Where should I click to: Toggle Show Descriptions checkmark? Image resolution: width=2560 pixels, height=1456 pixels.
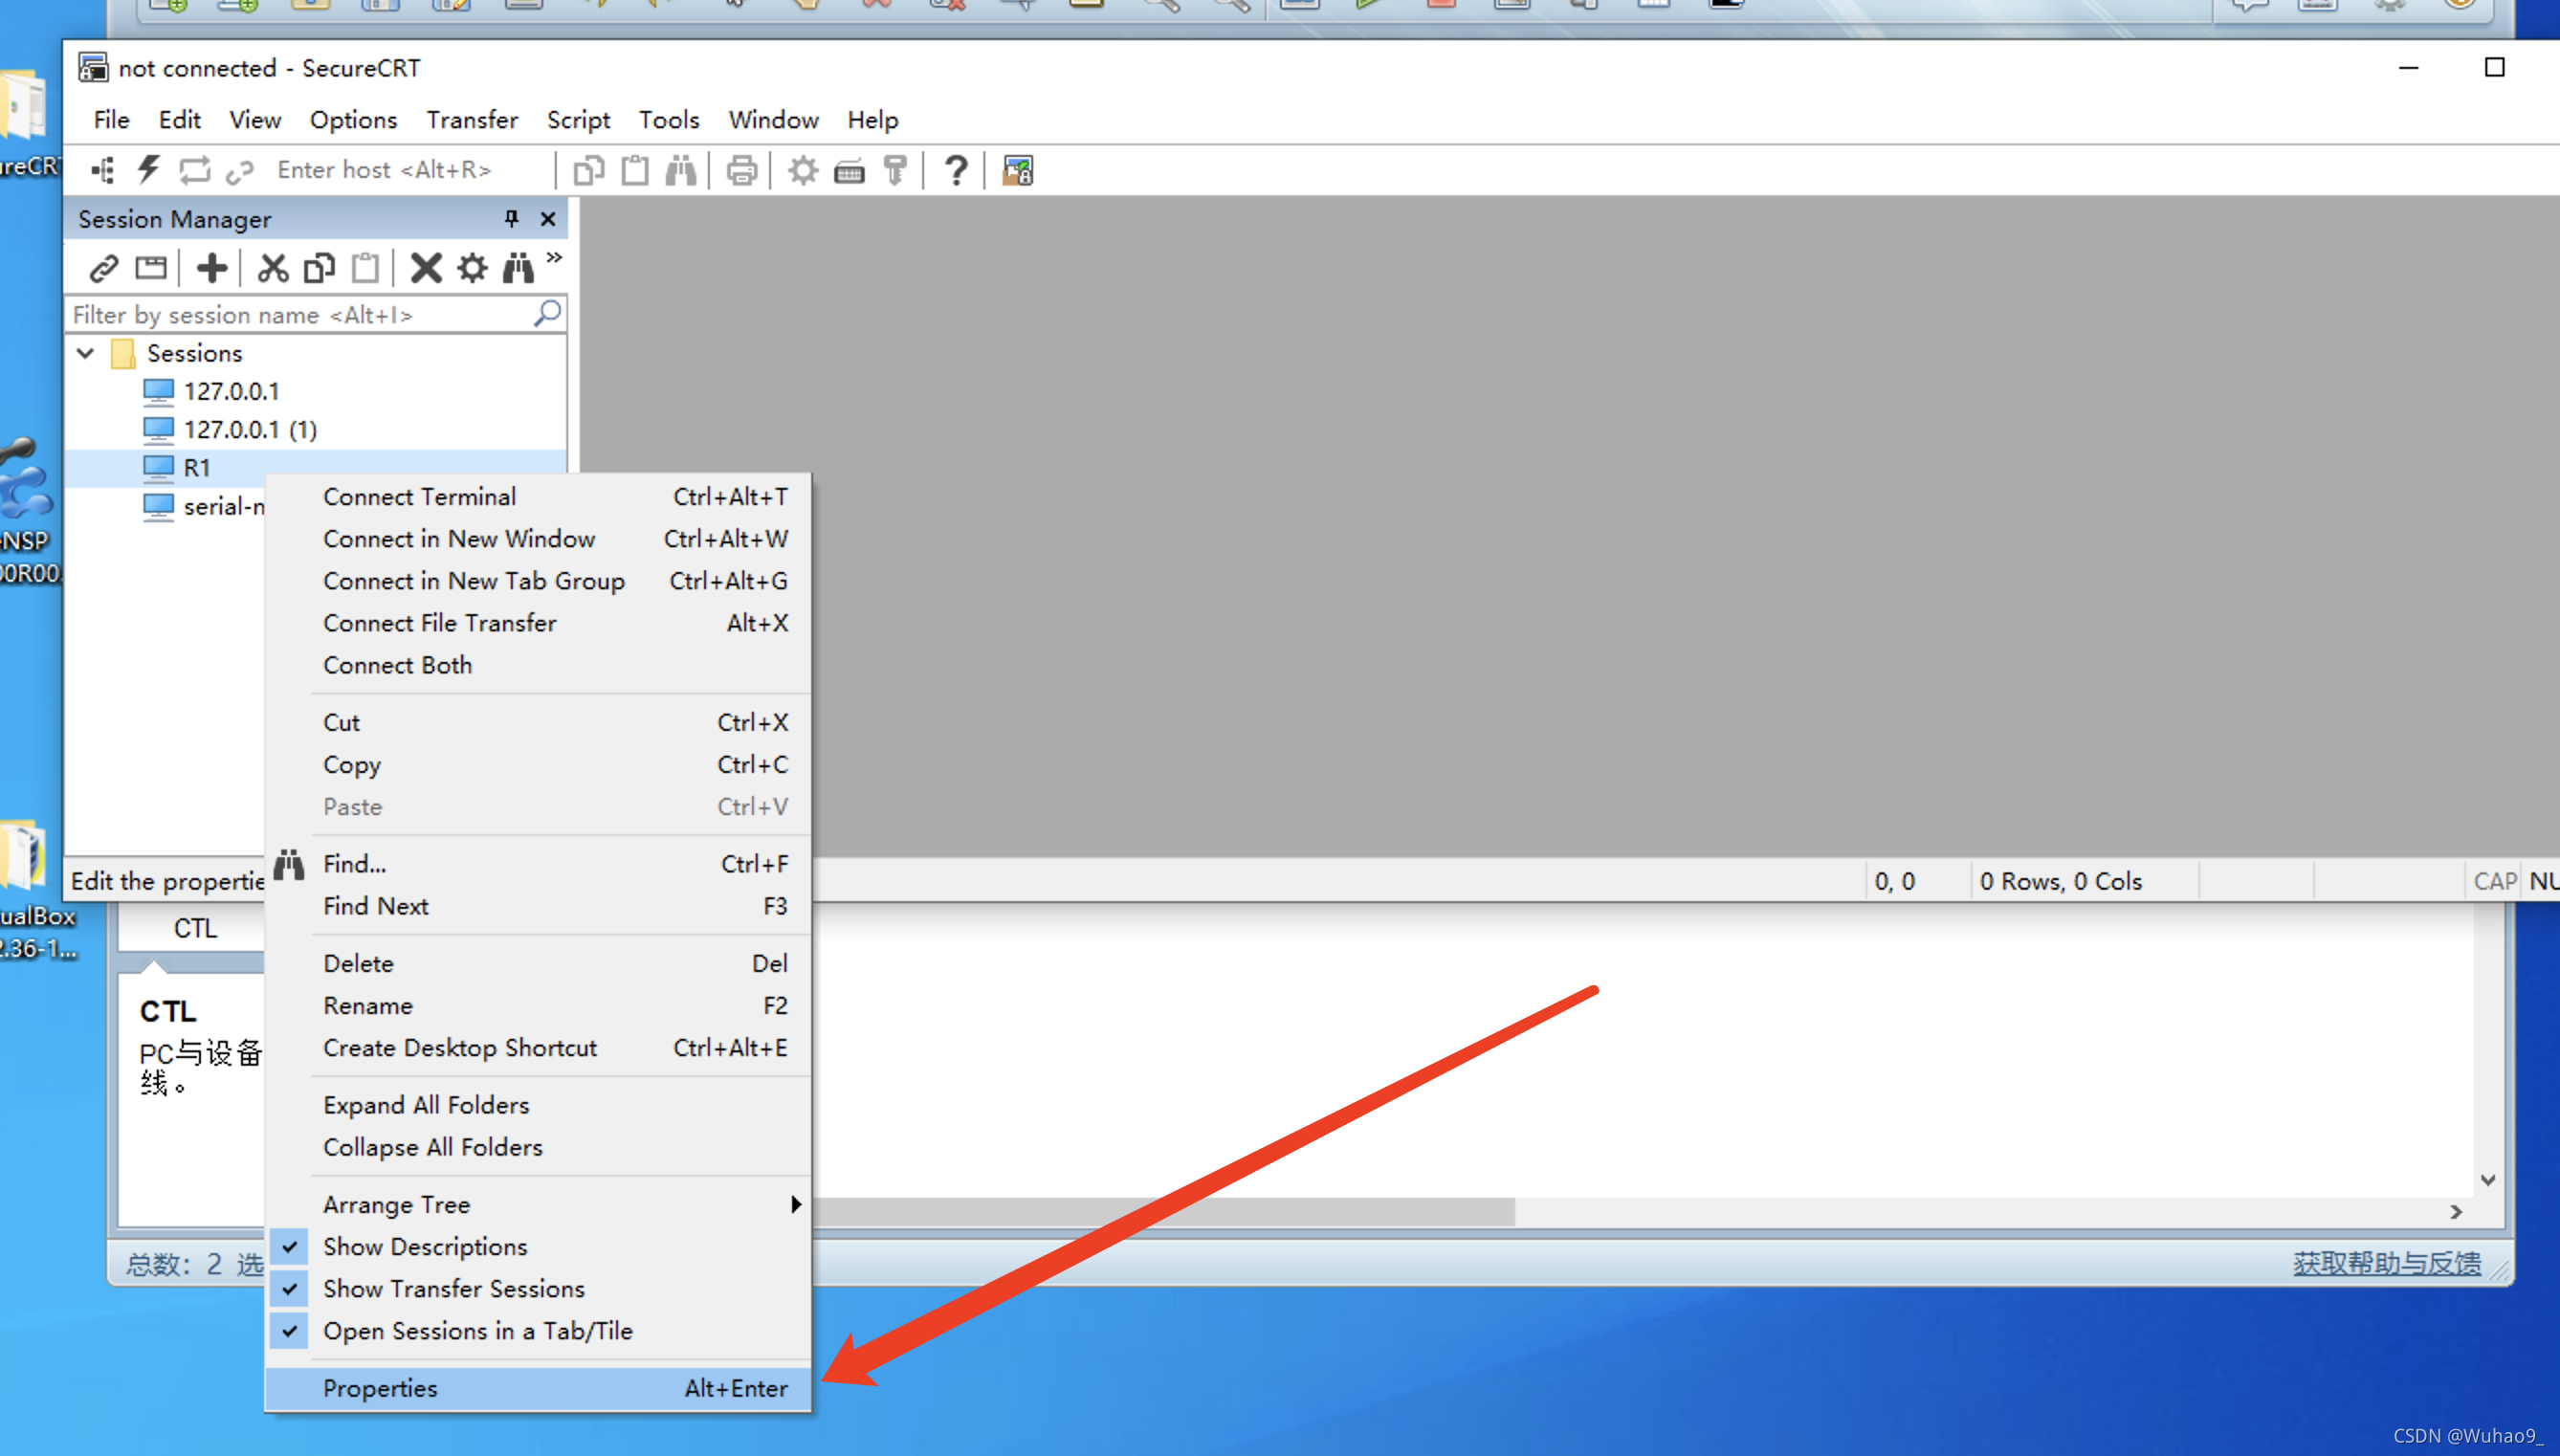point(425,1246)
